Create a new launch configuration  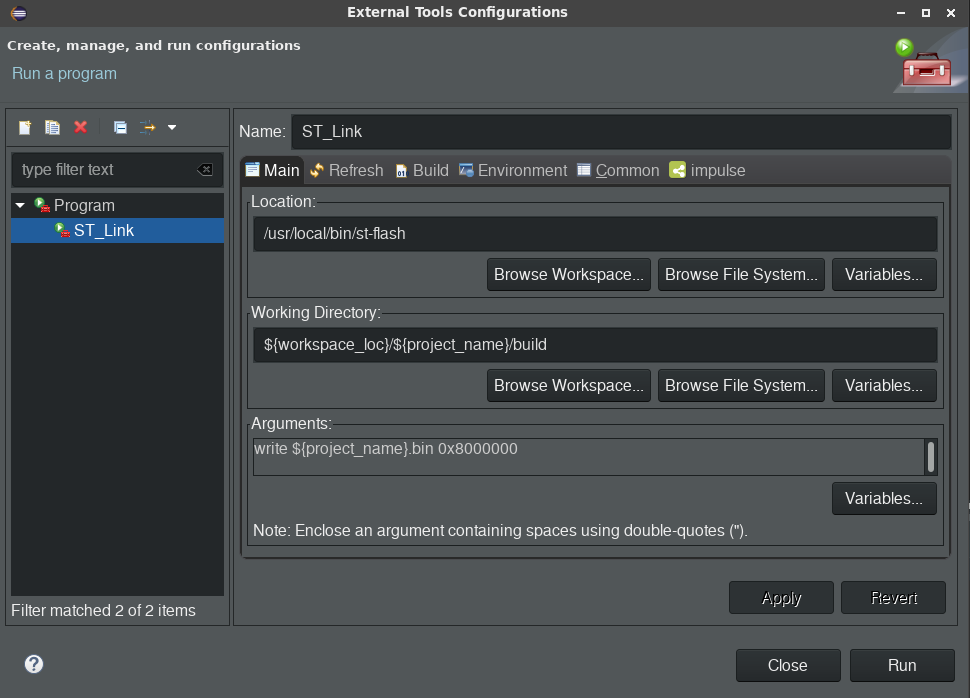(25, 127)
